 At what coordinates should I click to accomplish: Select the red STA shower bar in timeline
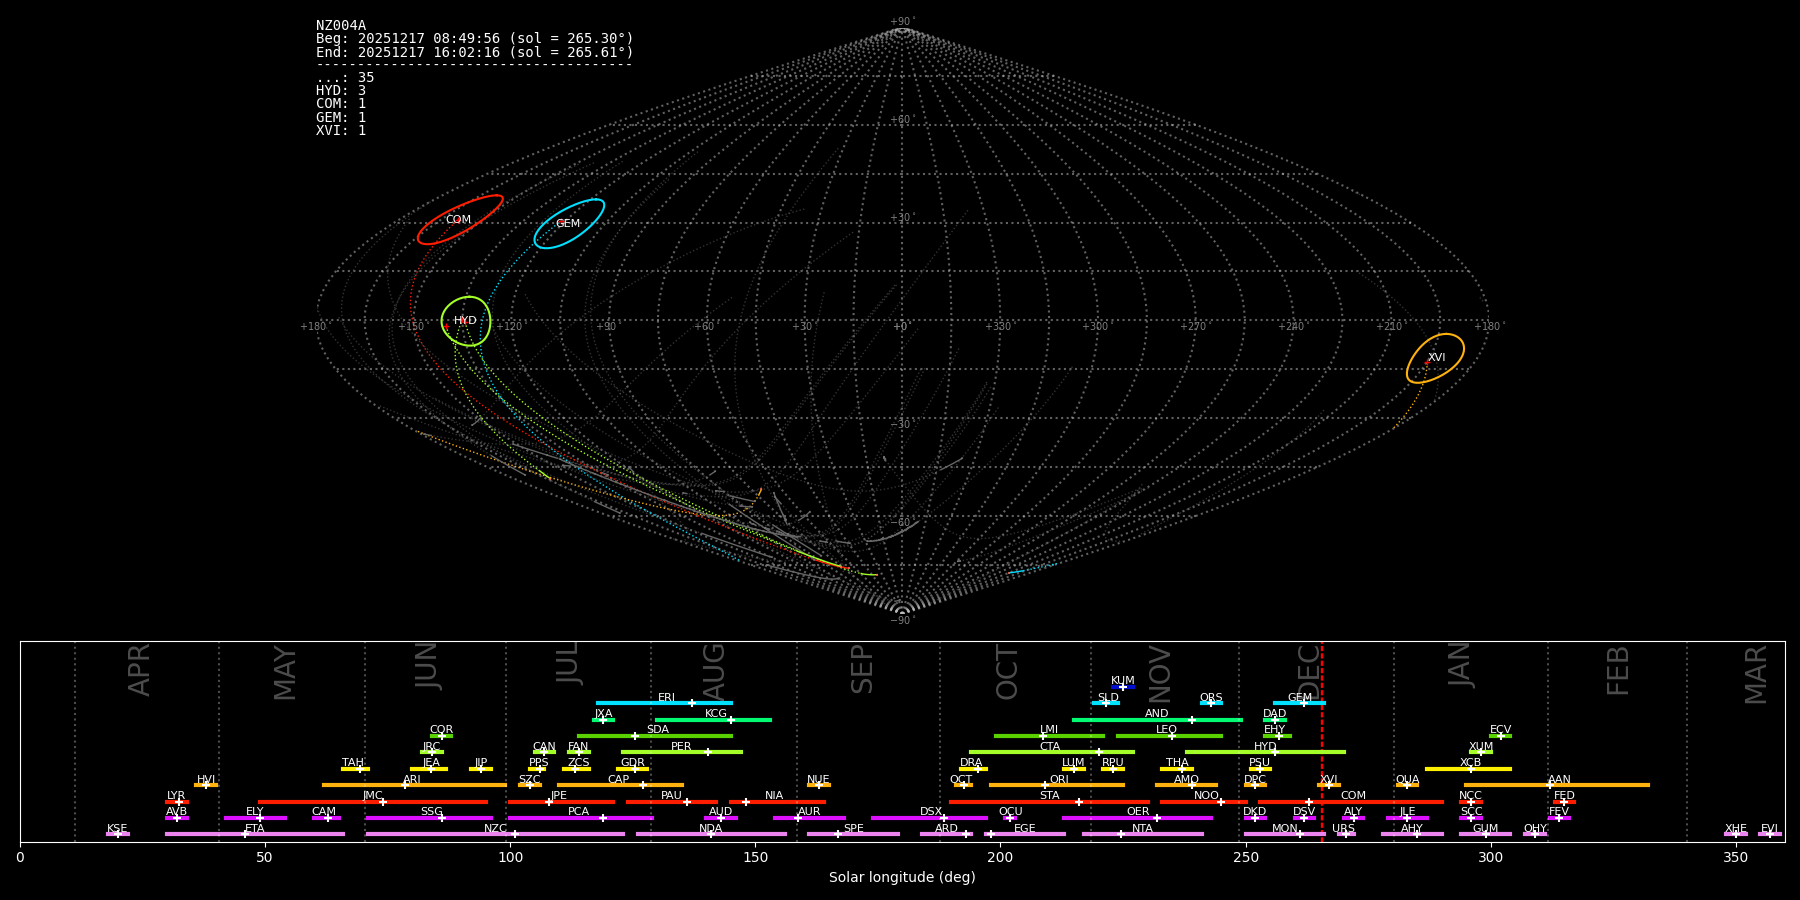[1049, 802]
